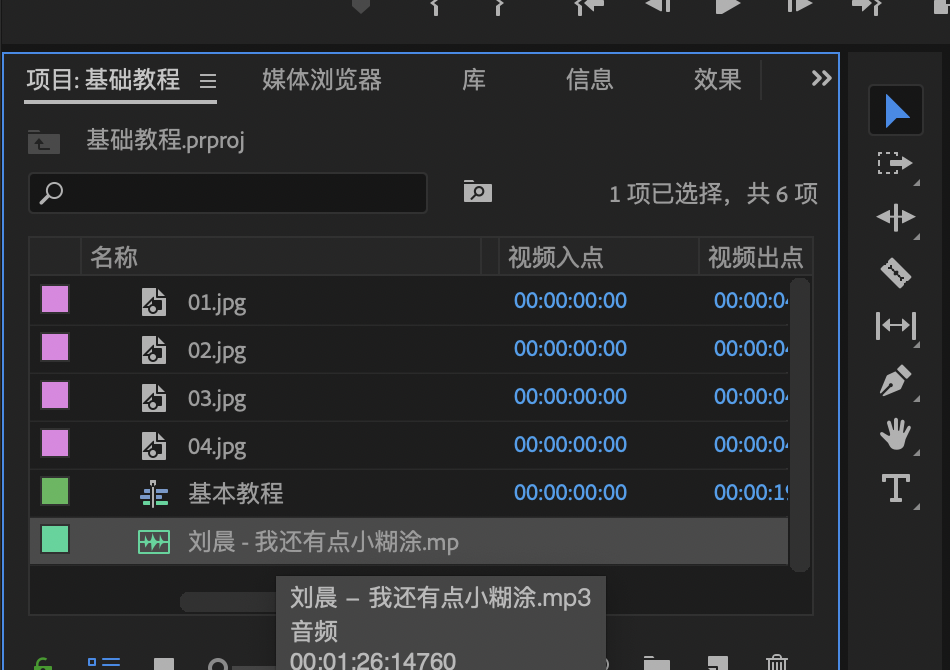Screen dimensions: 950x670
Task: Open the project panel hamburger menu
Action: point(208,81)
